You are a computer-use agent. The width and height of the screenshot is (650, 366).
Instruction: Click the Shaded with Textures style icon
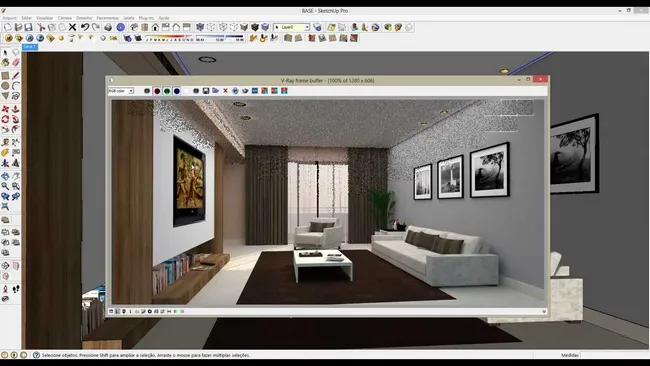[x=255, y=27]
